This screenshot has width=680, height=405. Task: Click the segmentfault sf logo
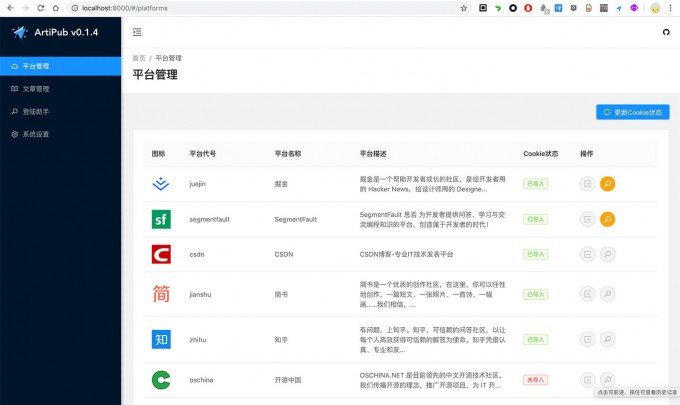click(x=161, y=219)
